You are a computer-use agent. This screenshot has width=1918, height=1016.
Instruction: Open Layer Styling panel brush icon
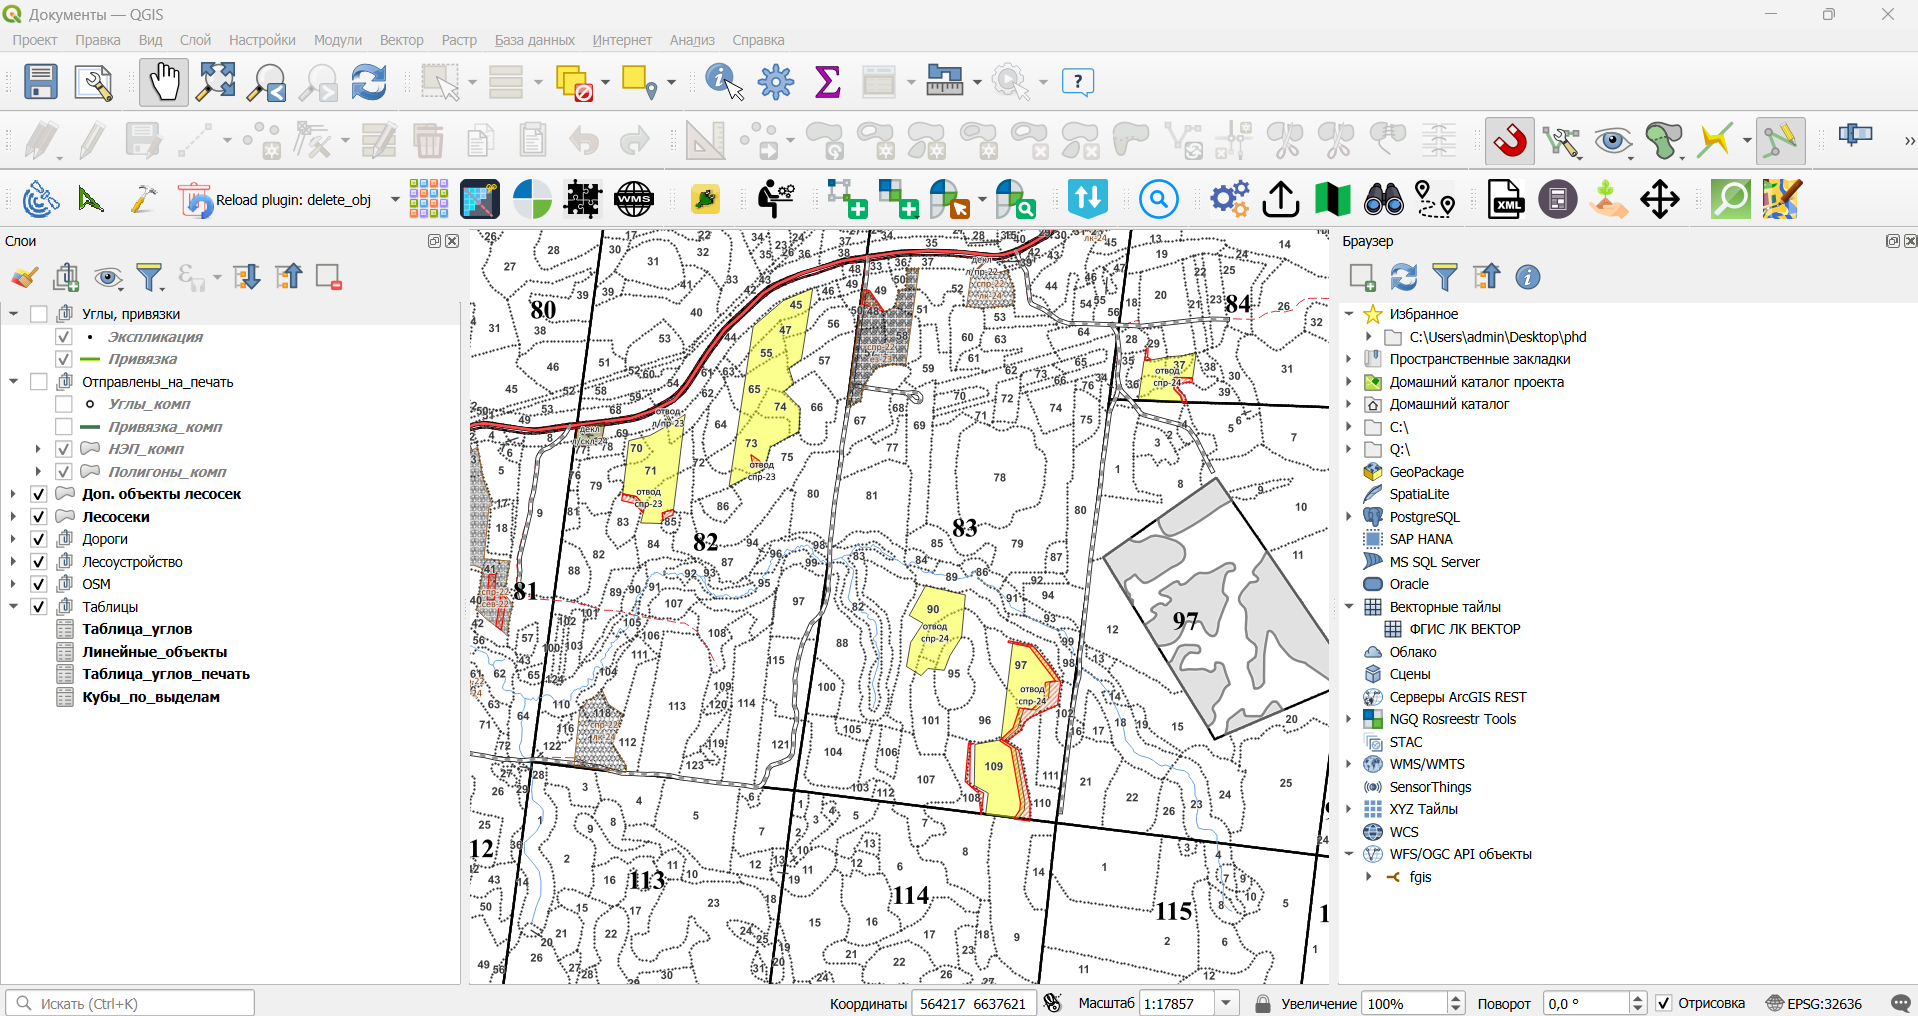click(x=24, y=277)
